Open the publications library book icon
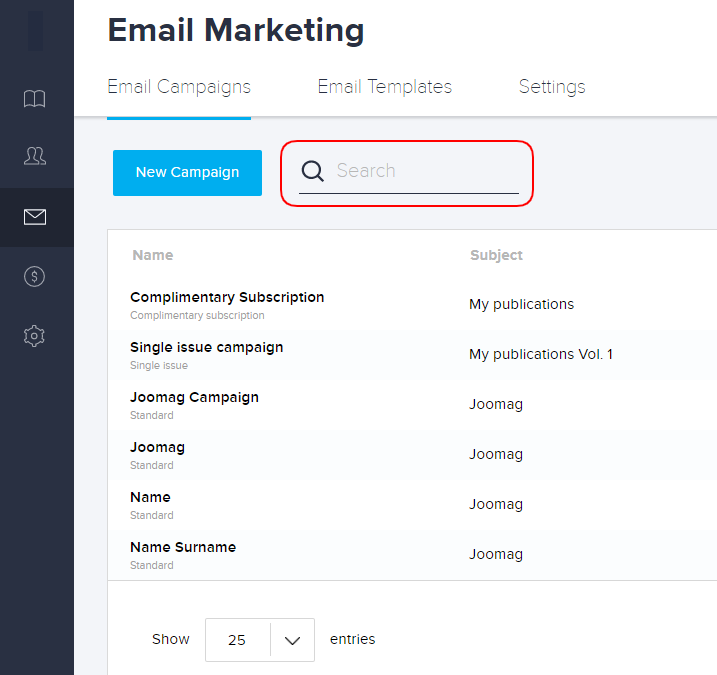The width and height of the screenshot is (717, 675). click(x=35, y=98)
